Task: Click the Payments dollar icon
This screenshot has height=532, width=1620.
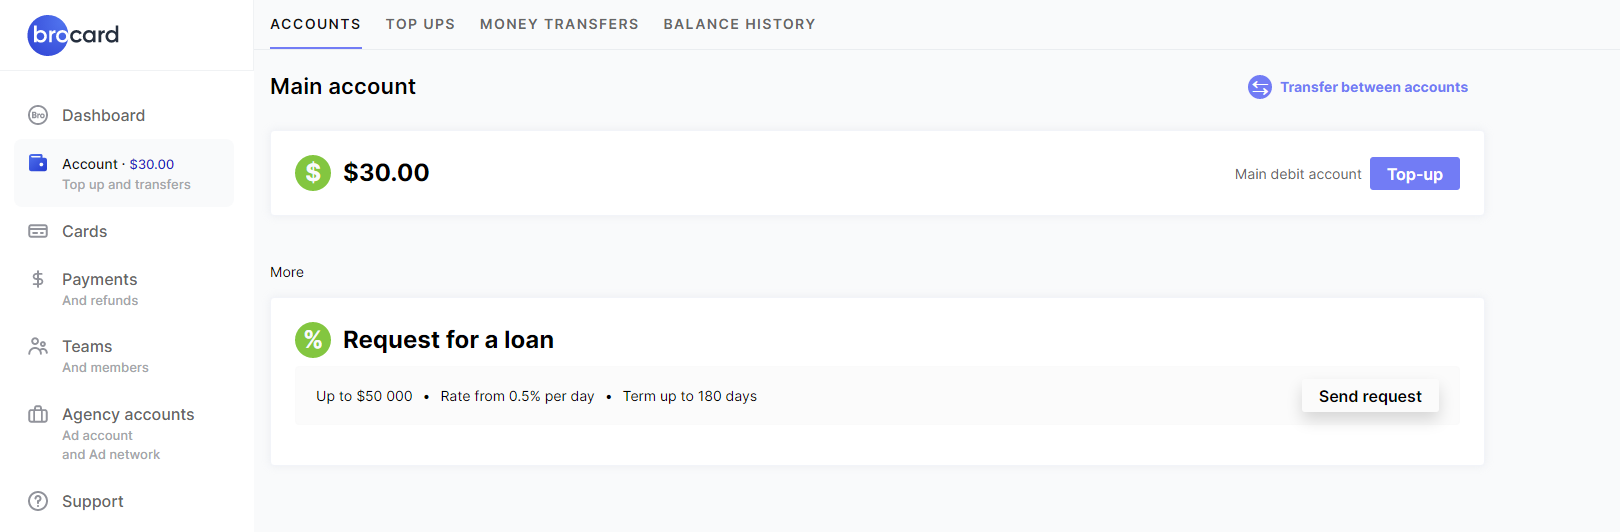Action: click(x=38, y=279)
